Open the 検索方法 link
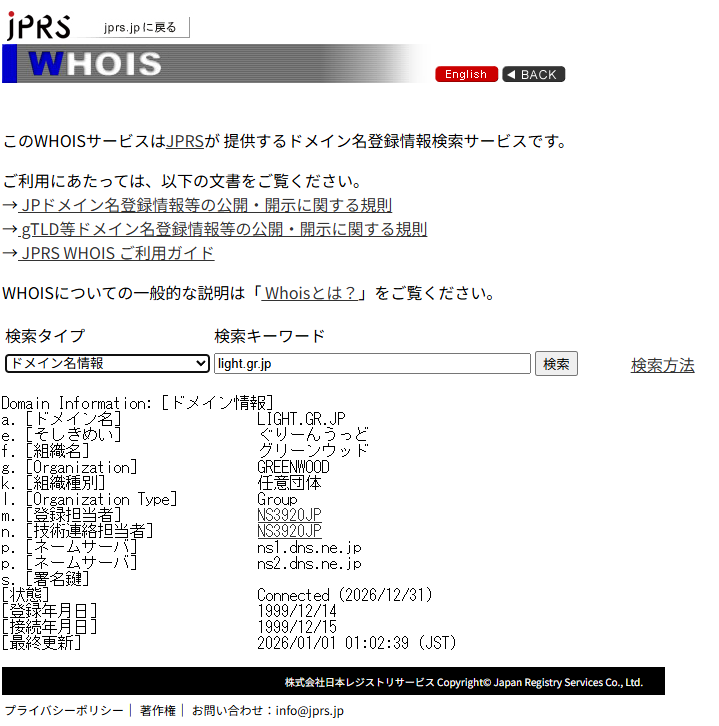Screen dimensions: 719x726 click(663, 365)
